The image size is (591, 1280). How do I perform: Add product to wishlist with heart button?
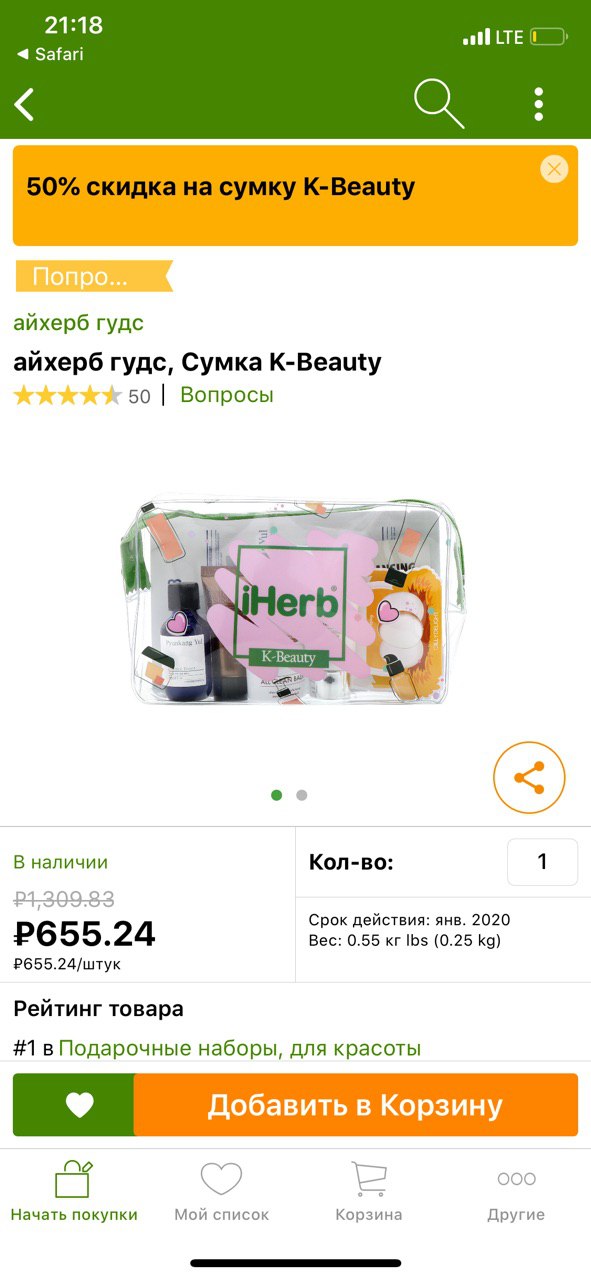click(x=79, y=1105)
